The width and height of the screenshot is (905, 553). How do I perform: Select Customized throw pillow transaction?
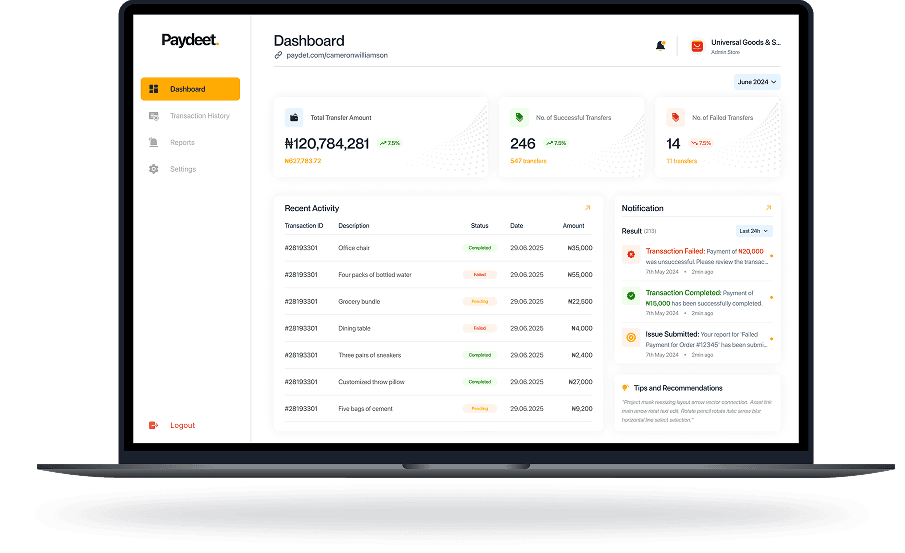[x=439, y=382]
